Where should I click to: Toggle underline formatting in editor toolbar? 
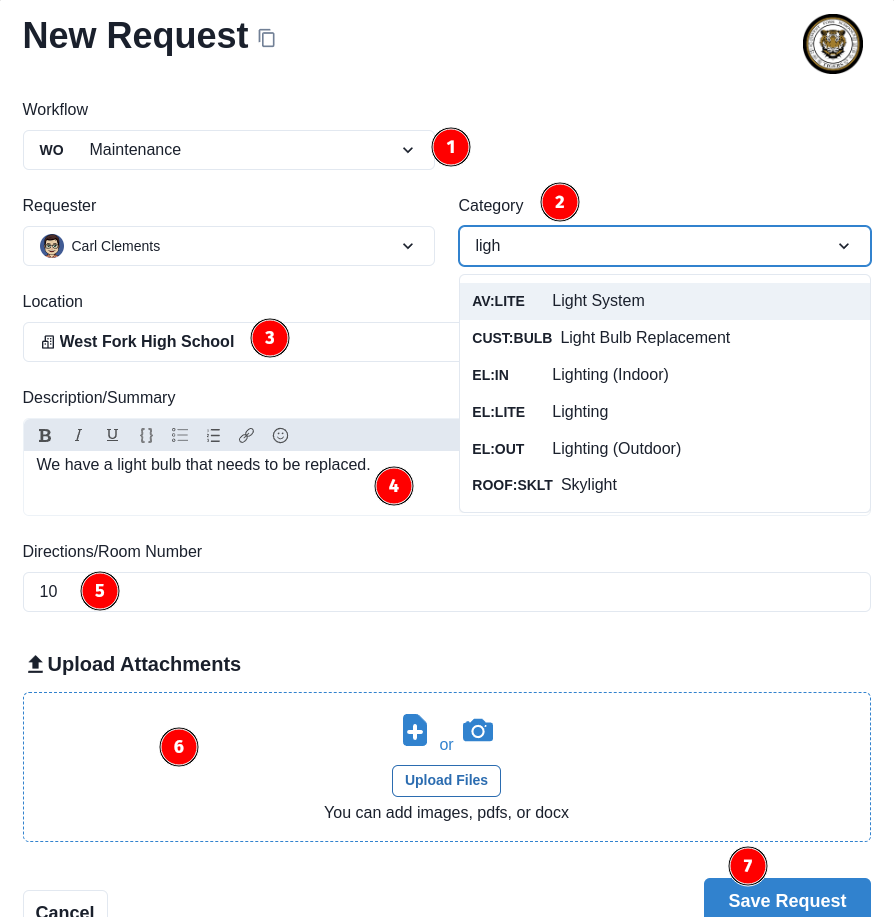[112, 435]
